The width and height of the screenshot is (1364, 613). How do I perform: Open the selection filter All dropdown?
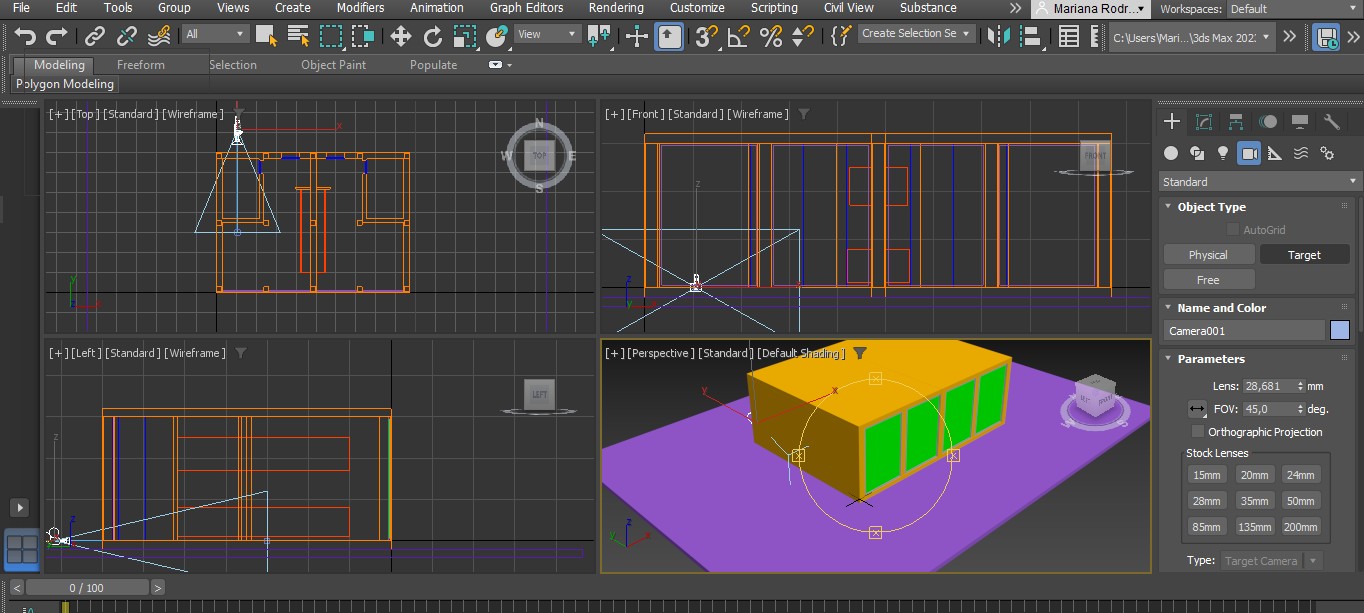point(215,34)
